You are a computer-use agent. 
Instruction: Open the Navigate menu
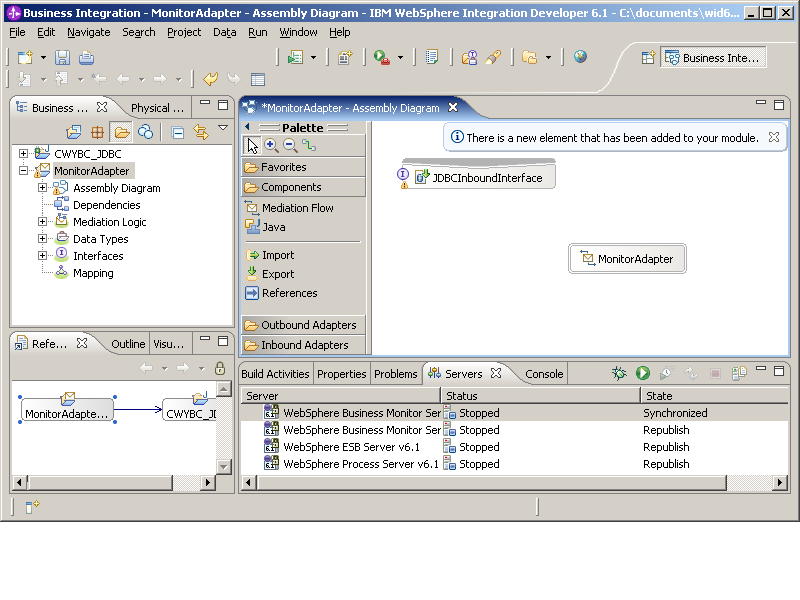[89, 32]
